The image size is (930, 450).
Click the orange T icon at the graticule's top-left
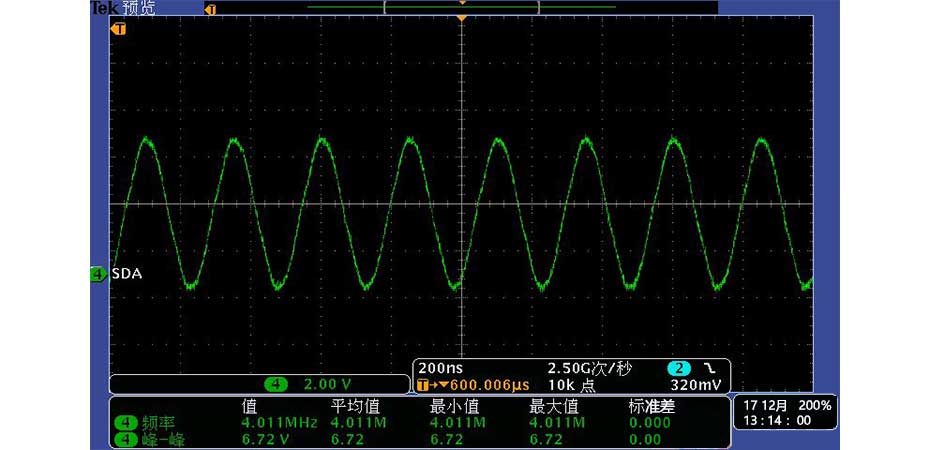[119, 29]
